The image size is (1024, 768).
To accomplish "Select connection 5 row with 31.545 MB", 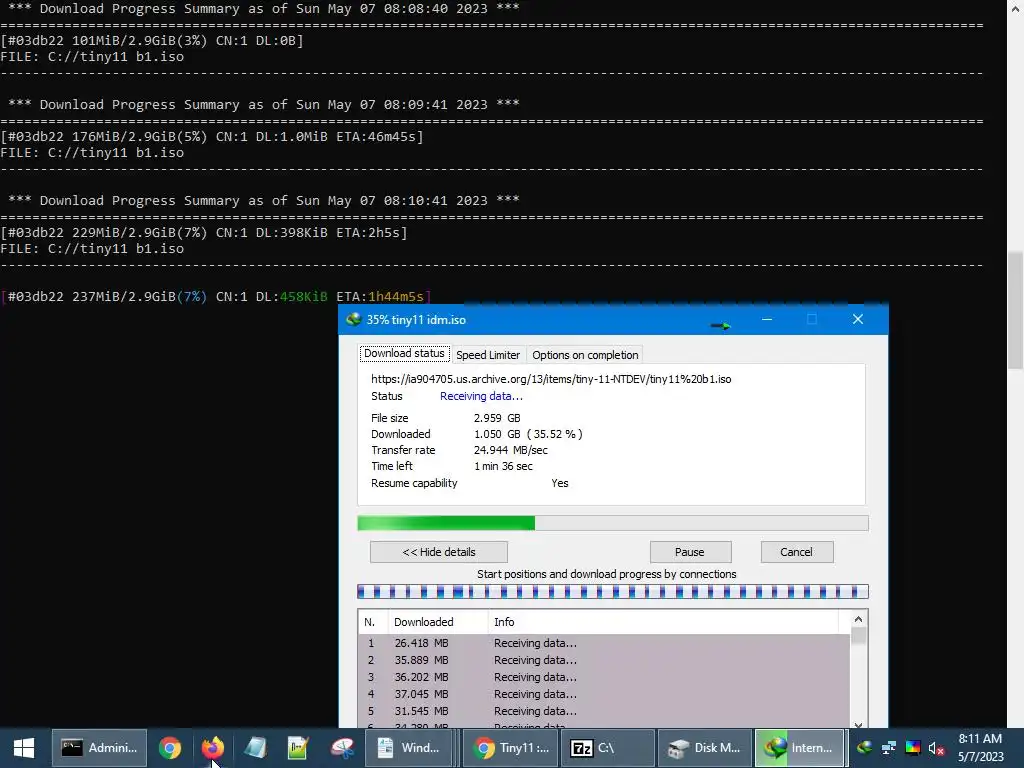I will (x=604, y=711).
